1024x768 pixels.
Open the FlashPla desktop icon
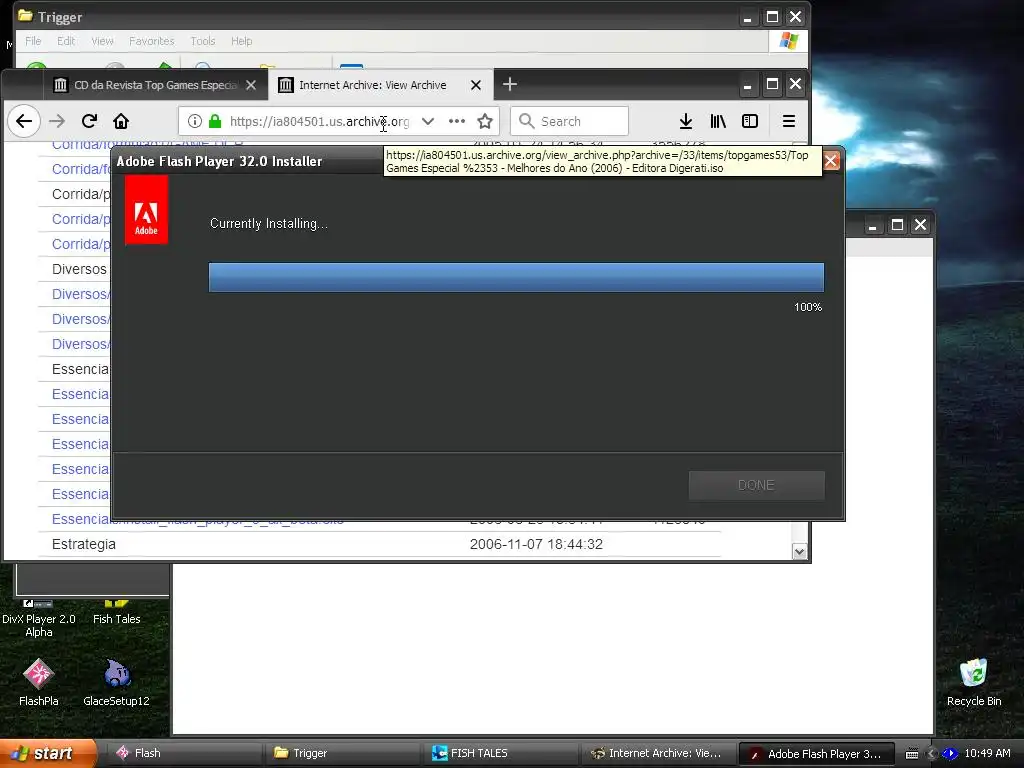click(39, 682)
